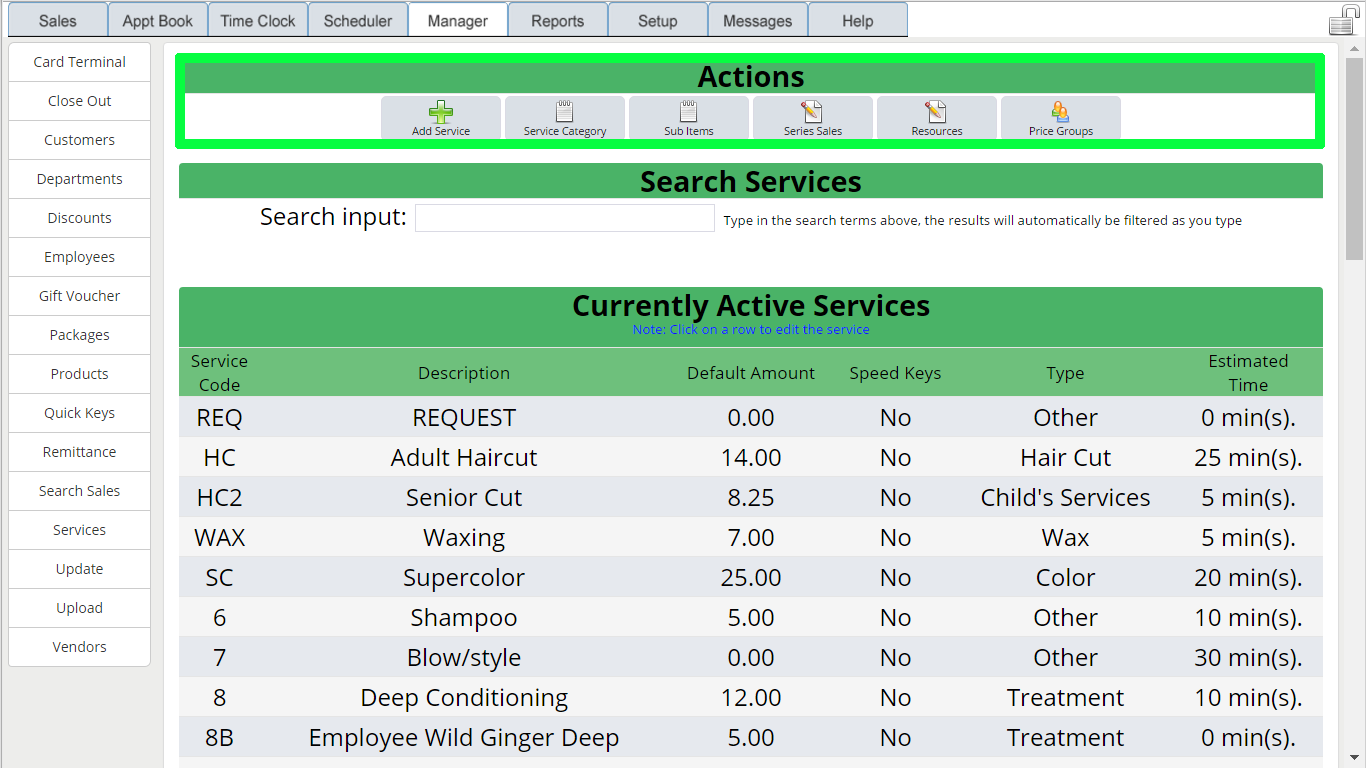Viewport: 1366px width, 768px height.
Task: Click the scrollbar up arrow
Action: (1355, 47)
